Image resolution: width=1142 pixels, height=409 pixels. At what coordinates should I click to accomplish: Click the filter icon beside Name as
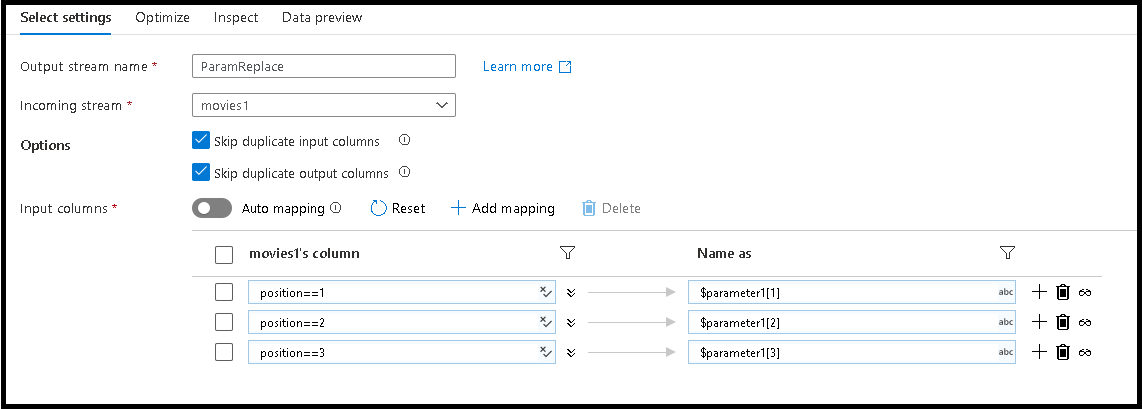click(1007, 253)
